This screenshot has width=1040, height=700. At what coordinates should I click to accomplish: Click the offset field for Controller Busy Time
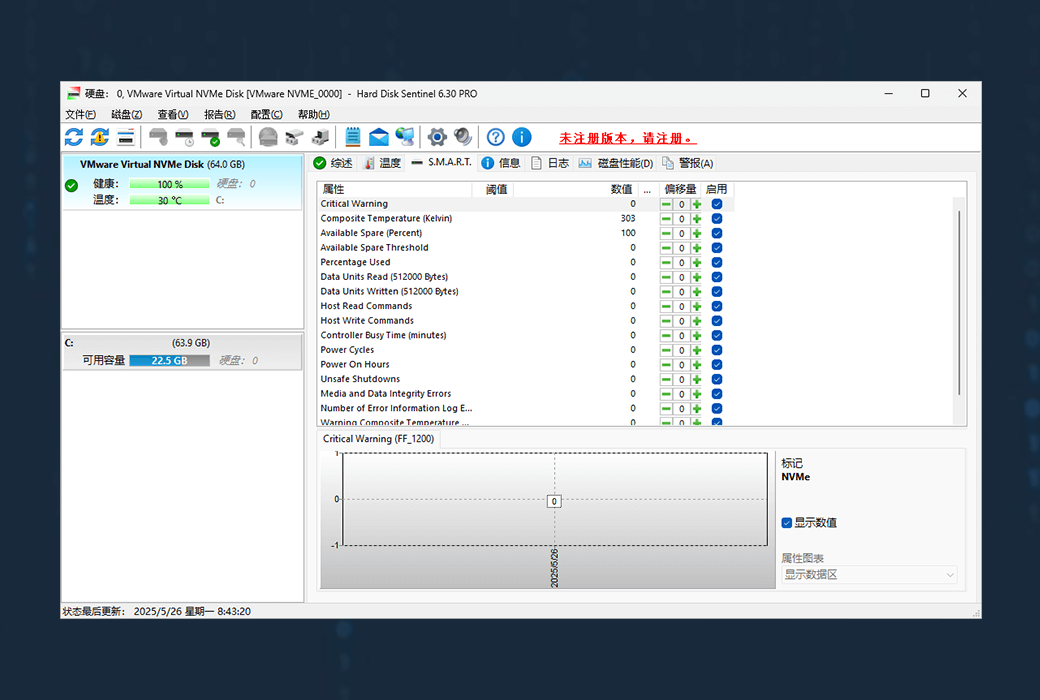[x=681, y=336]
